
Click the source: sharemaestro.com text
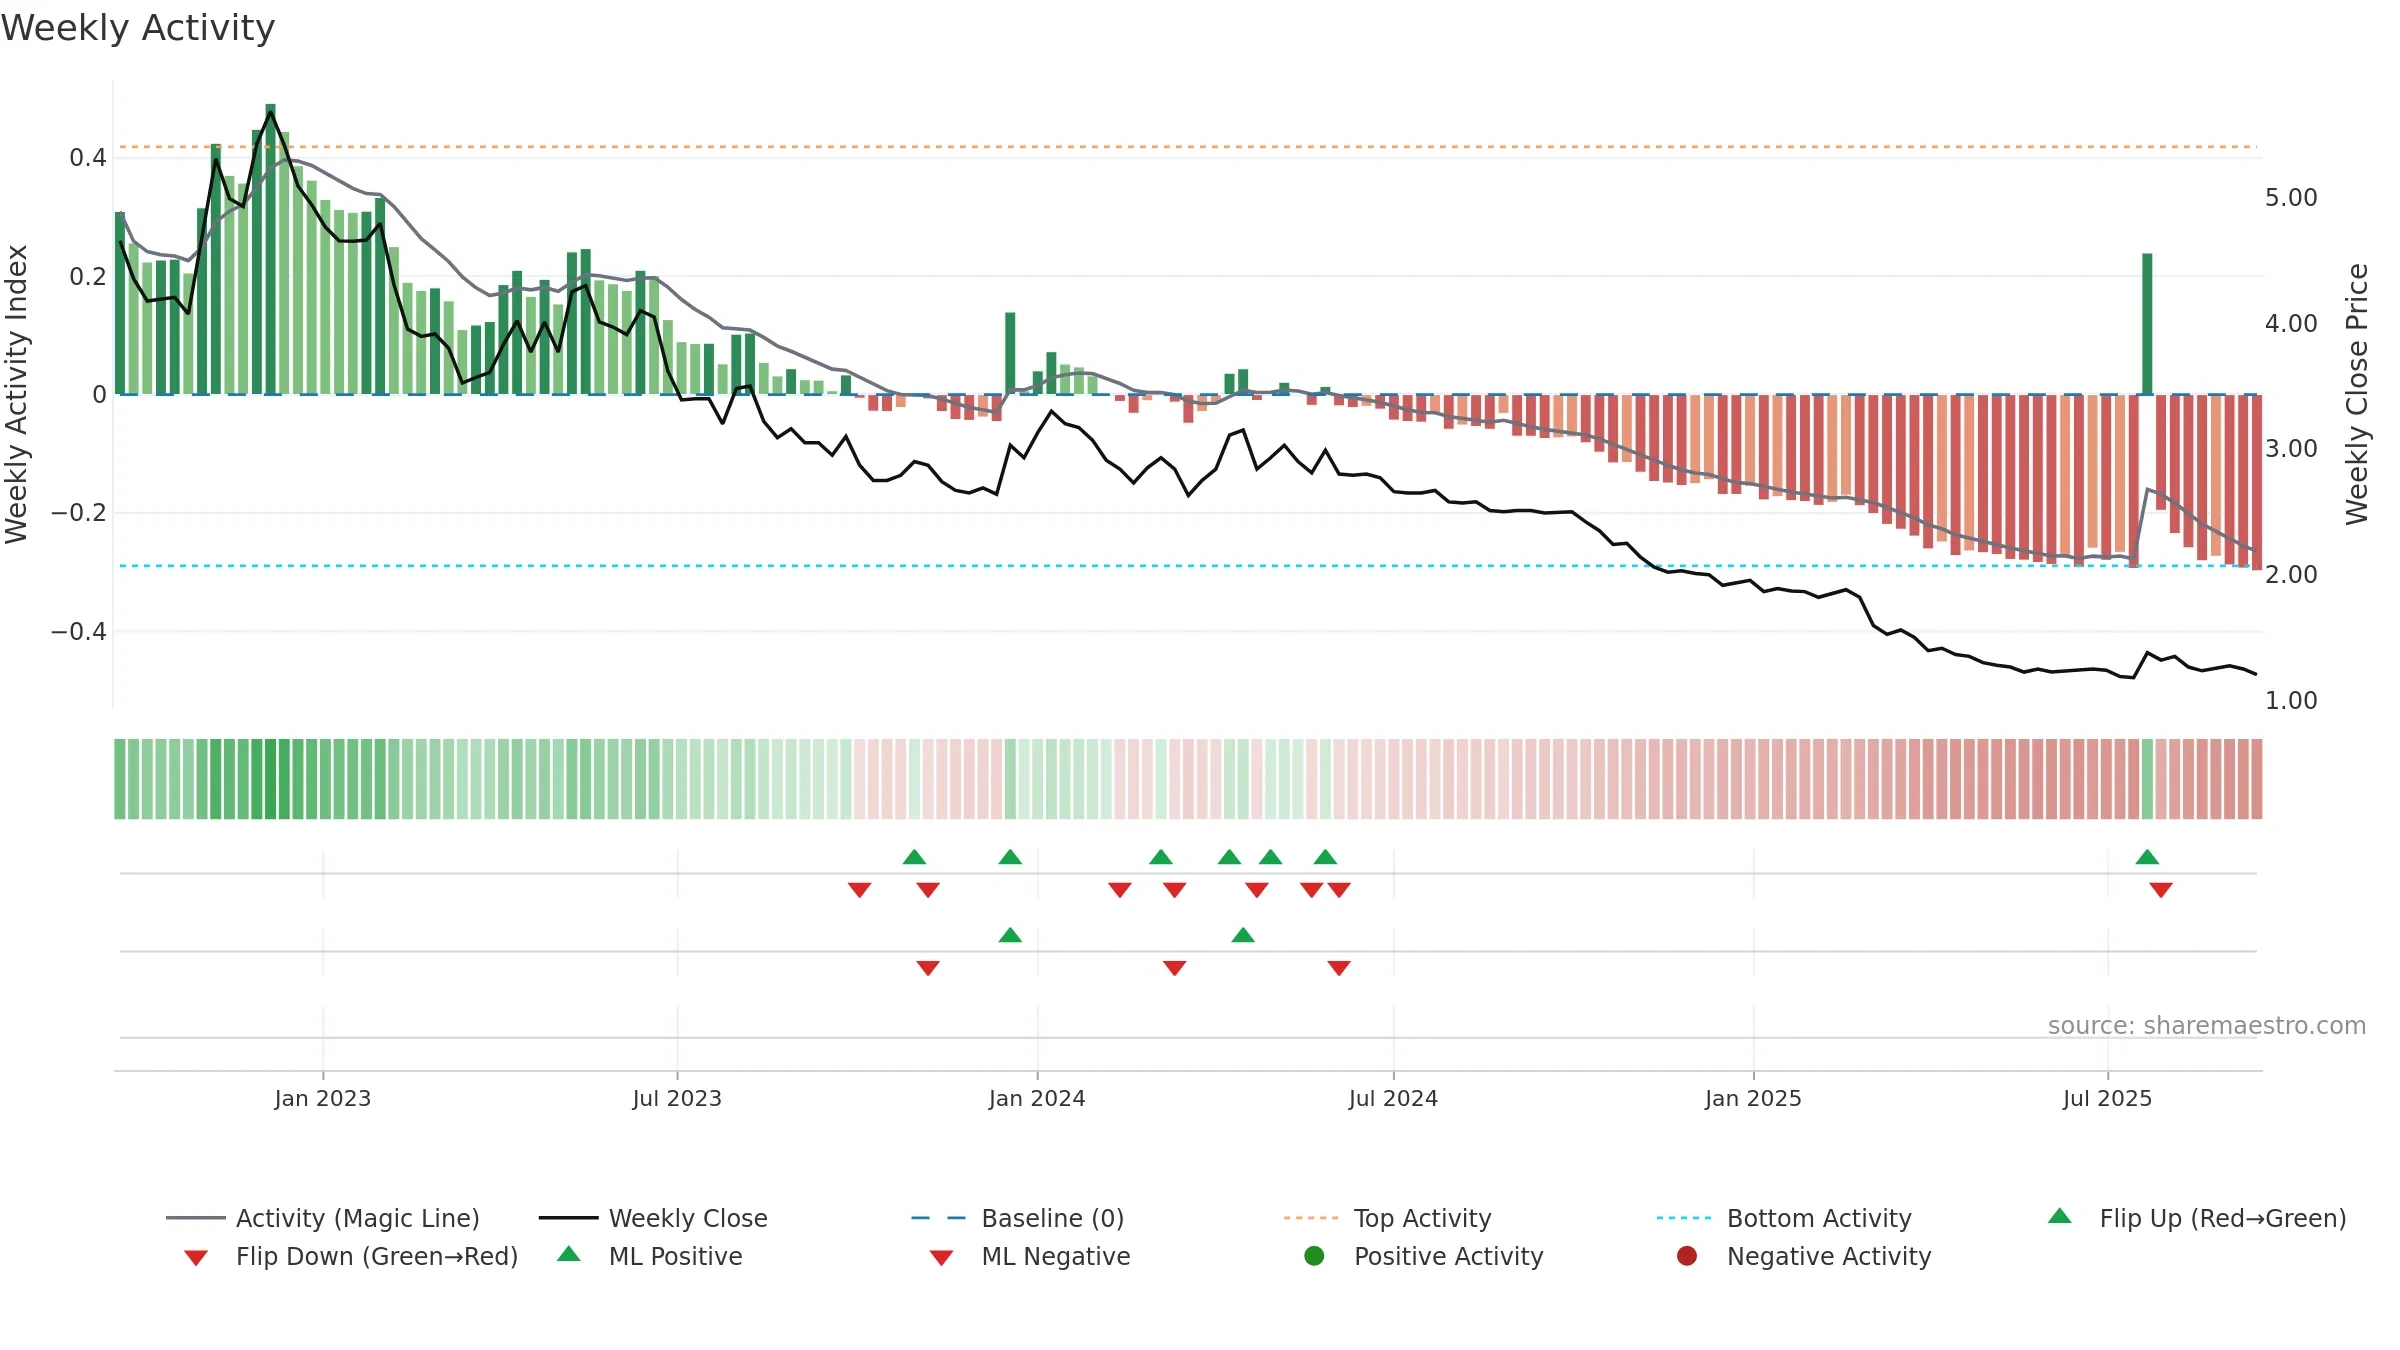pyautogui.click(x=2207, y=1025)
